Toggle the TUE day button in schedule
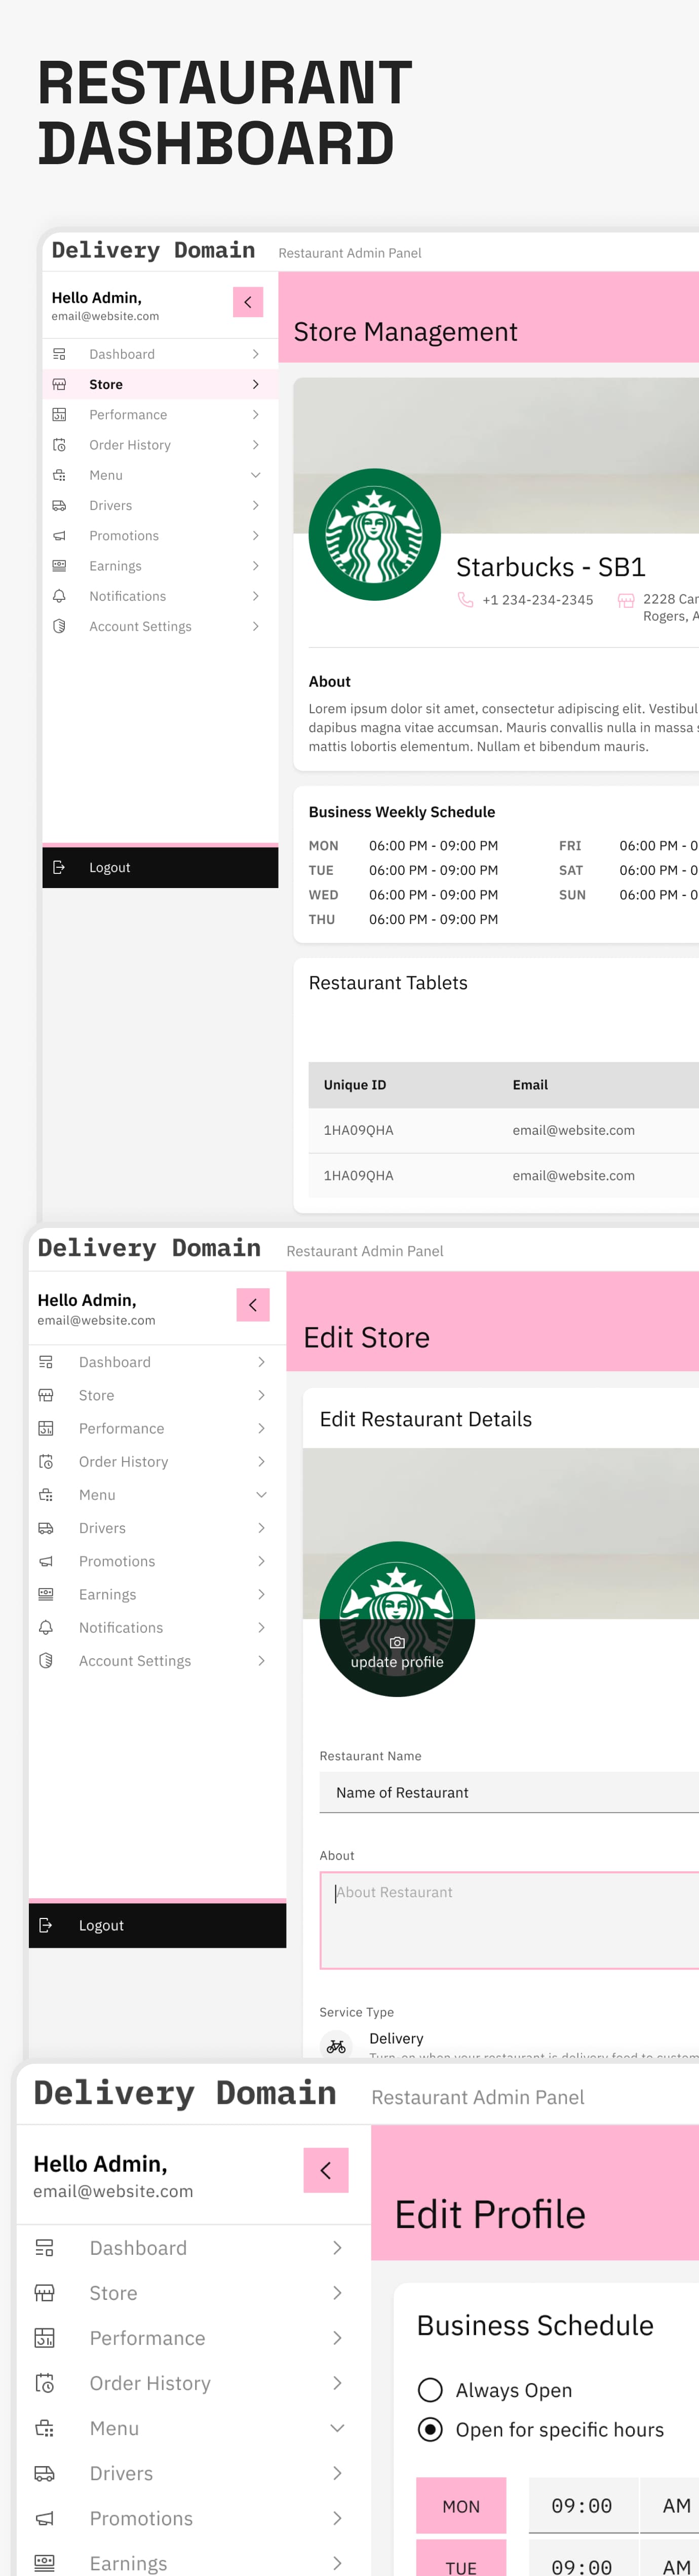The height and width of the screenshot is (2576, 699). point(461,2558)
